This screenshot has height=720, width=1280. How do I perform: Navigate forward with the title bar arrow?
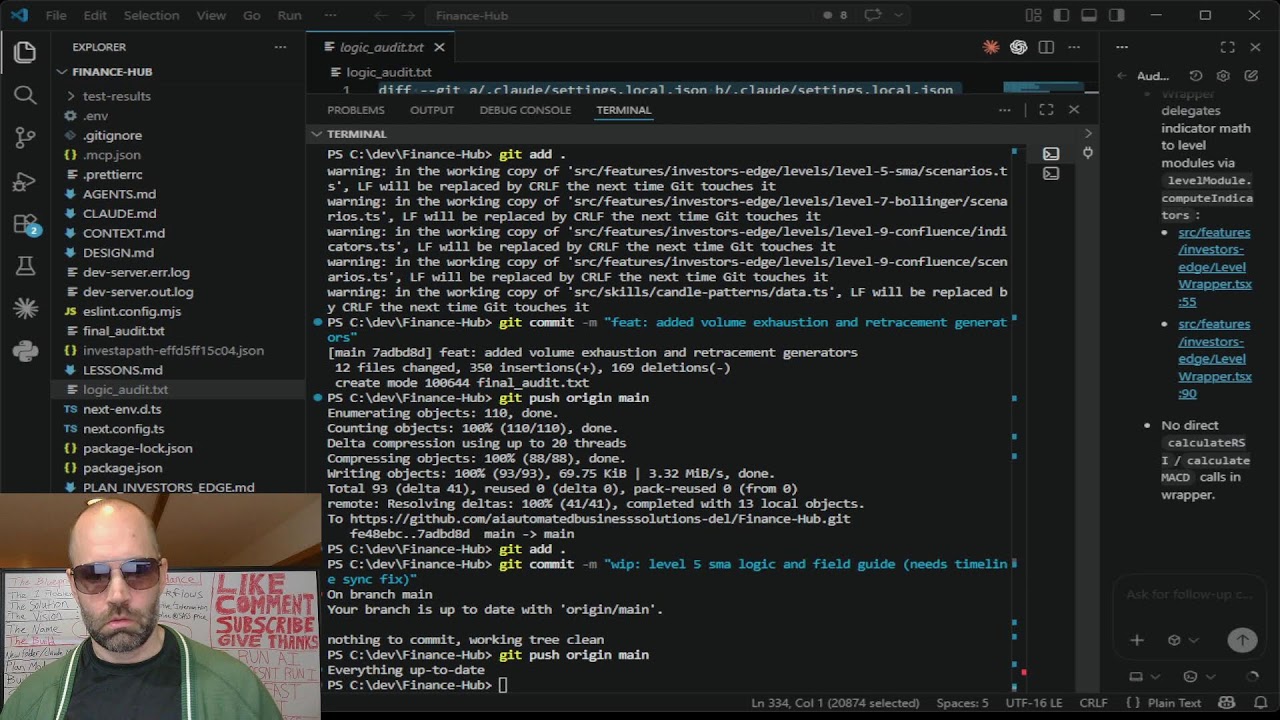(407, 15)
